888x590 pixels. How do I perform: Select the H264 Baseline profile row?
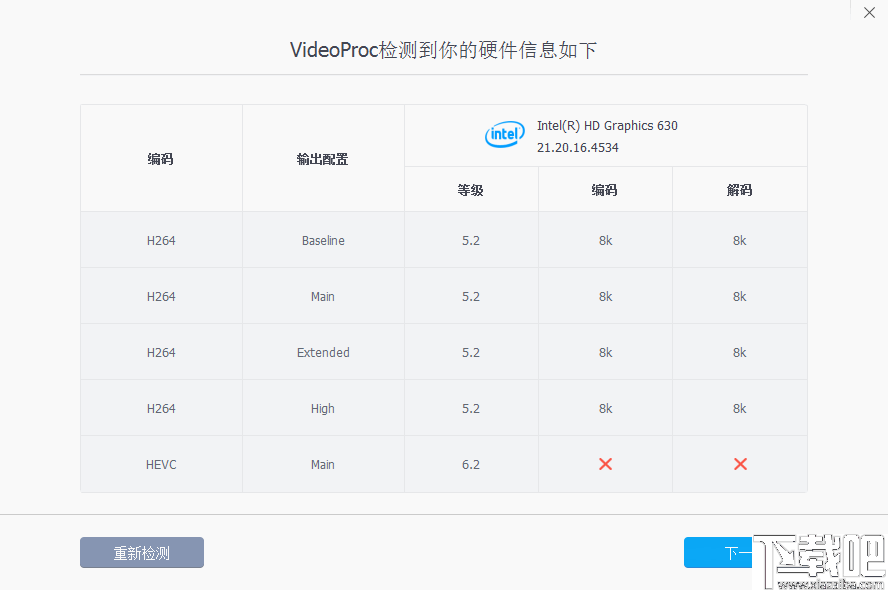click(322, 240)
